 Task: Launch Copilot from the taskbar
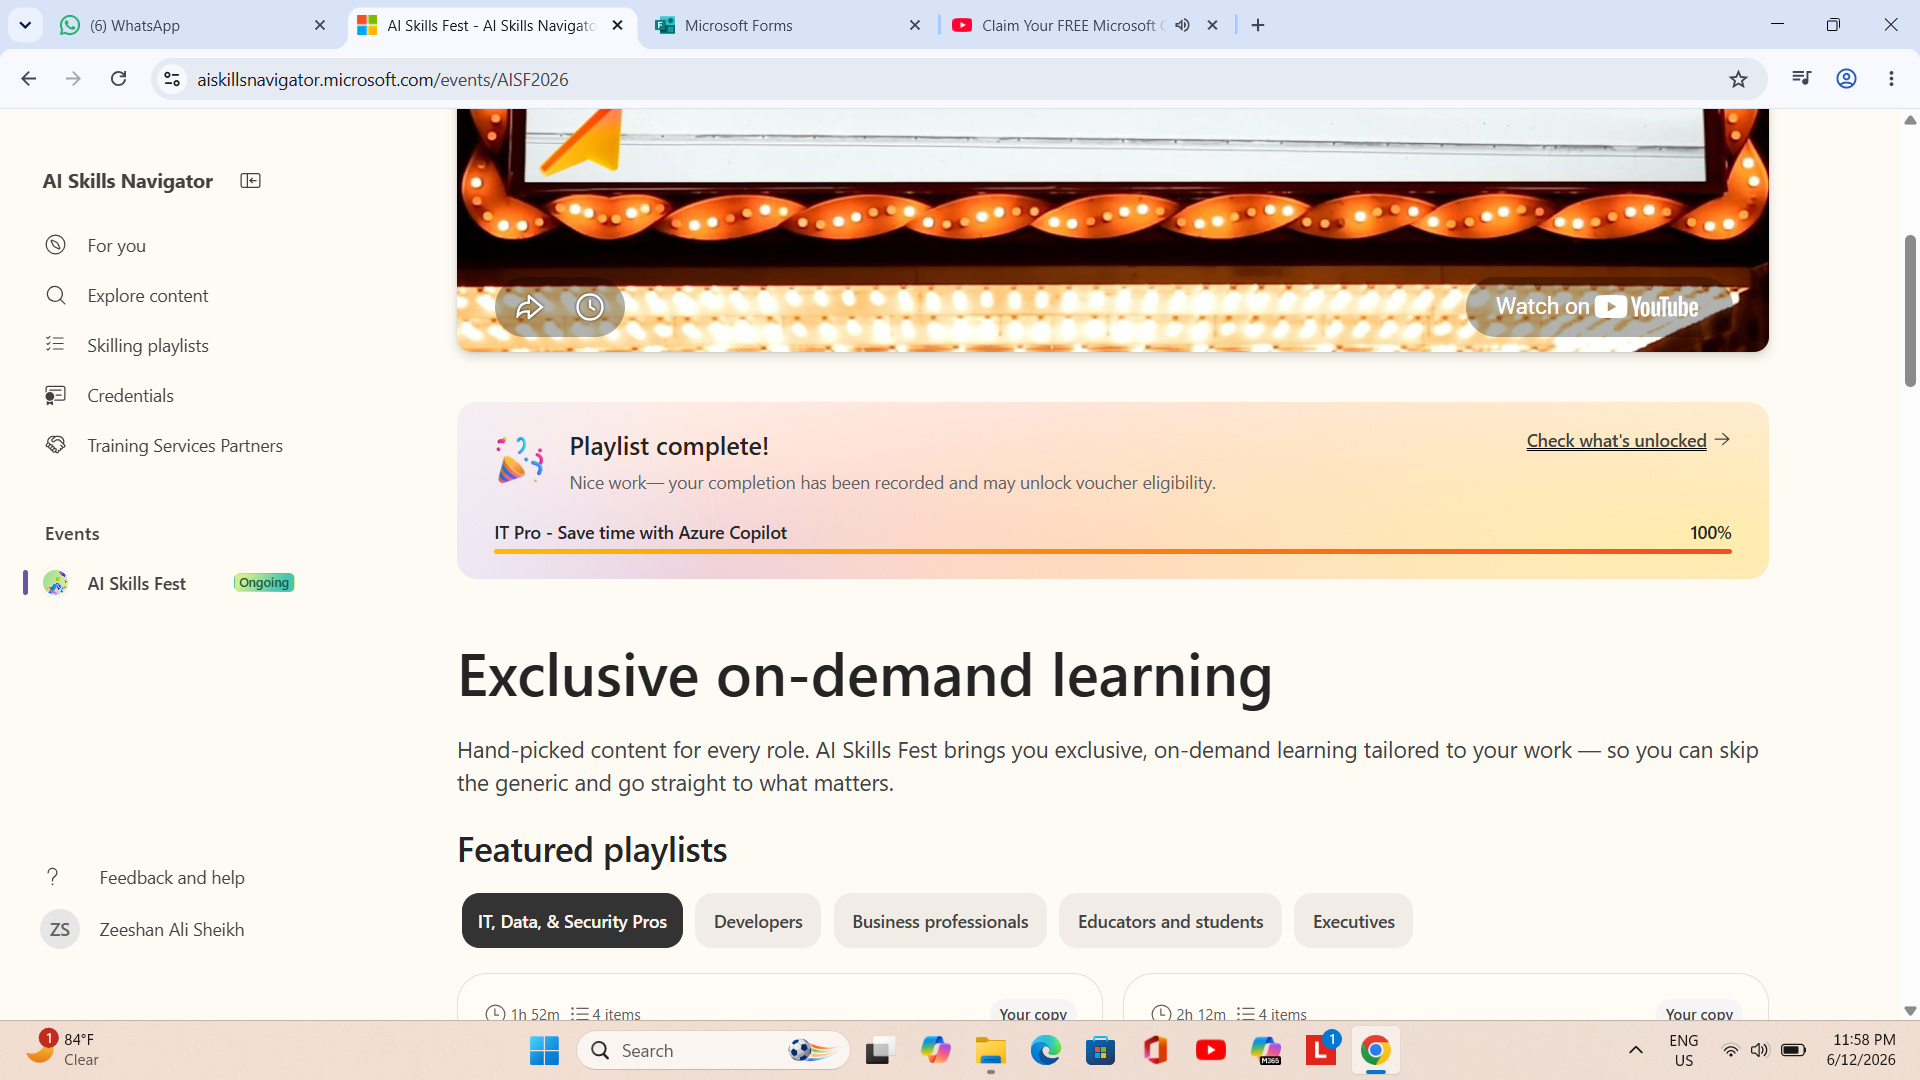(x=936, y=1051)
